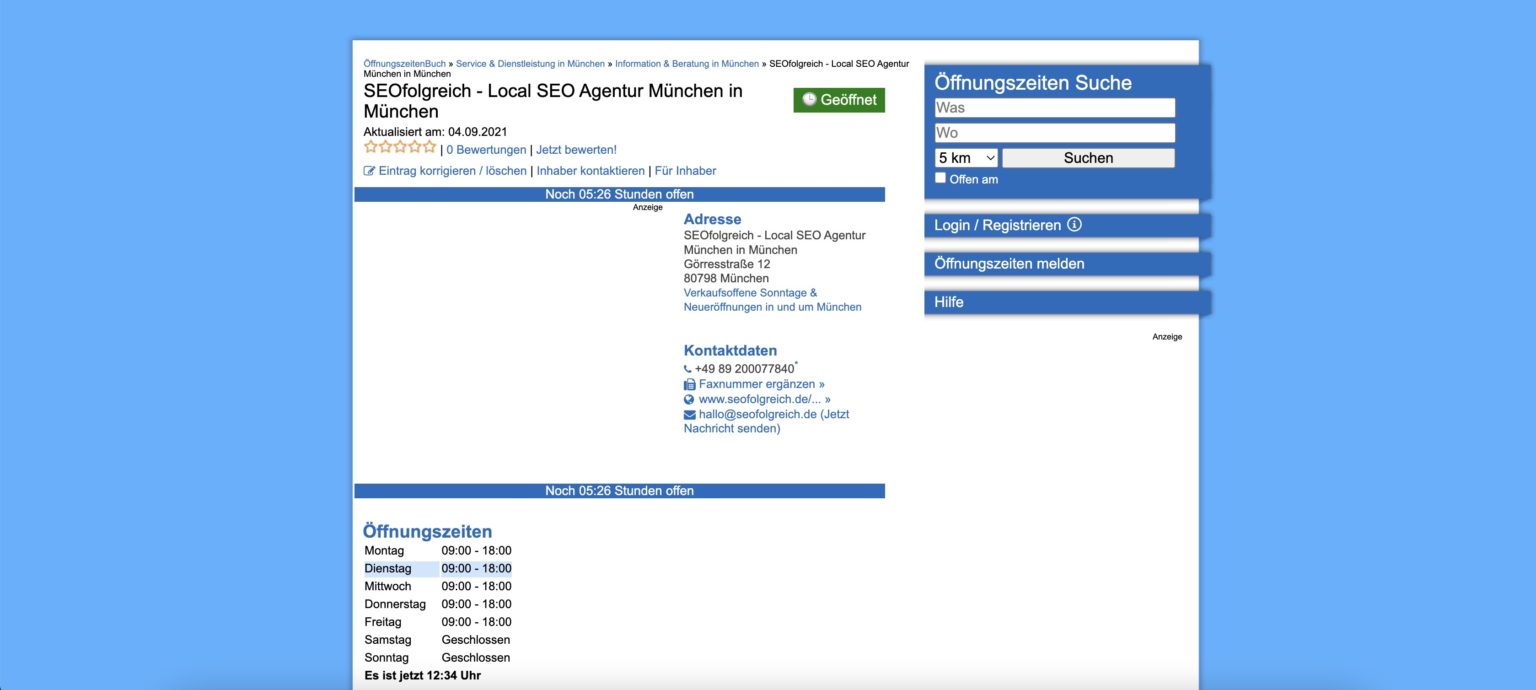Image resolution: width=1536 pixels, height=690 pixels.
Task: Click the envelope icon beside hallo@seofolgreich.de
Action: [x=690, y=414]
